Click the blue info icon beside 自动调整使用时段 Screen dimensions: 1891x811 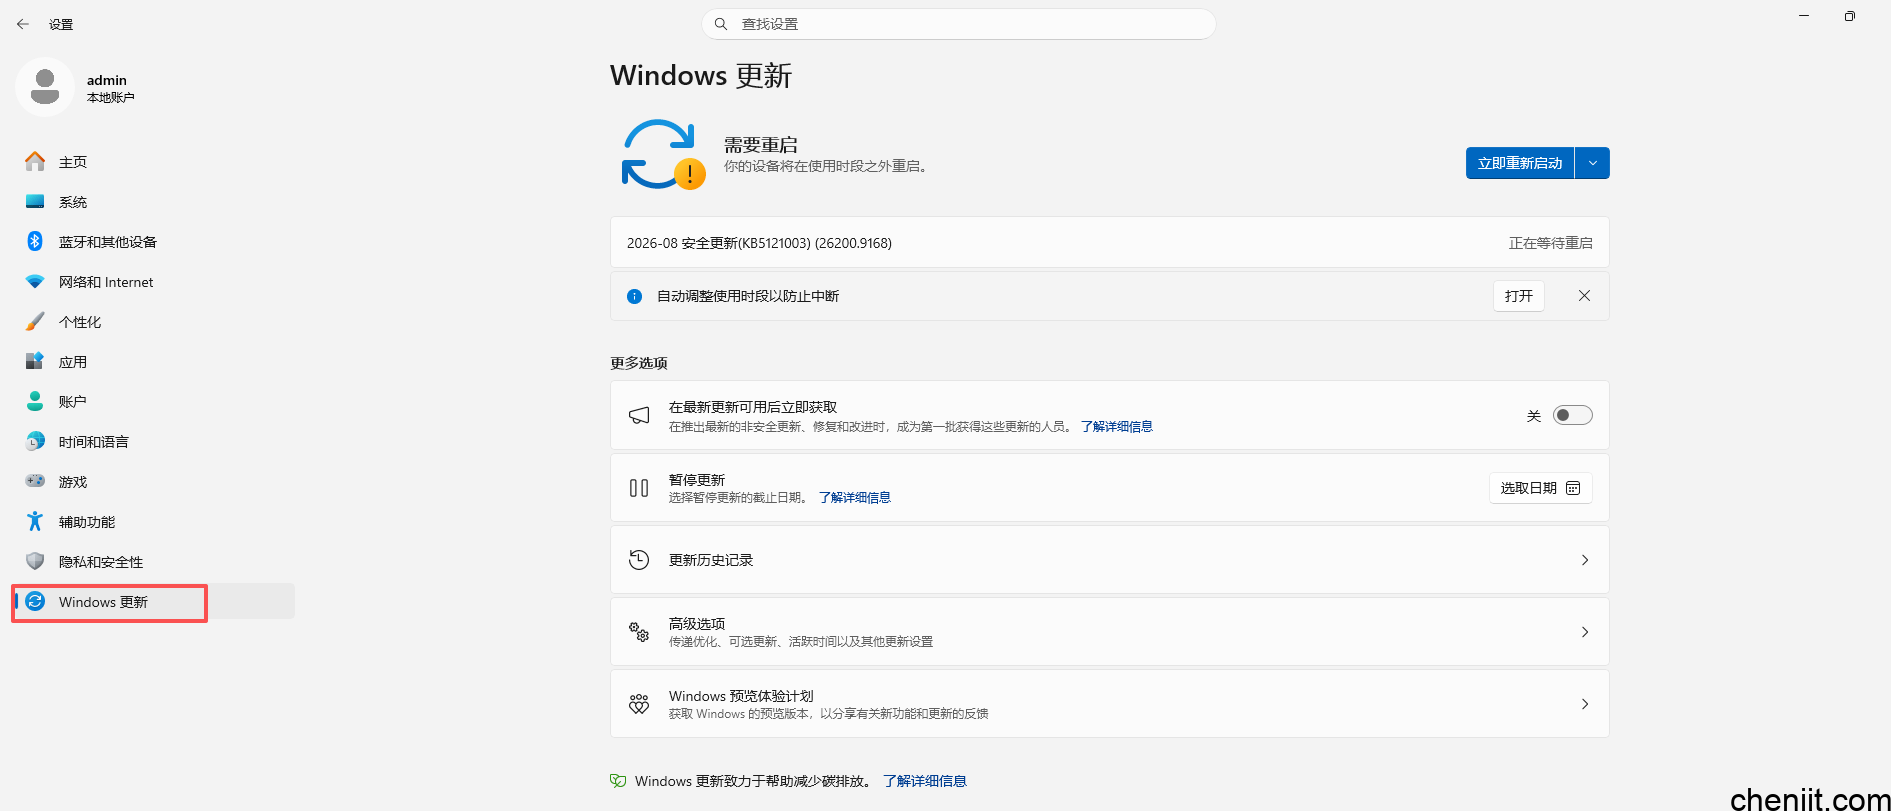[634, 296]
